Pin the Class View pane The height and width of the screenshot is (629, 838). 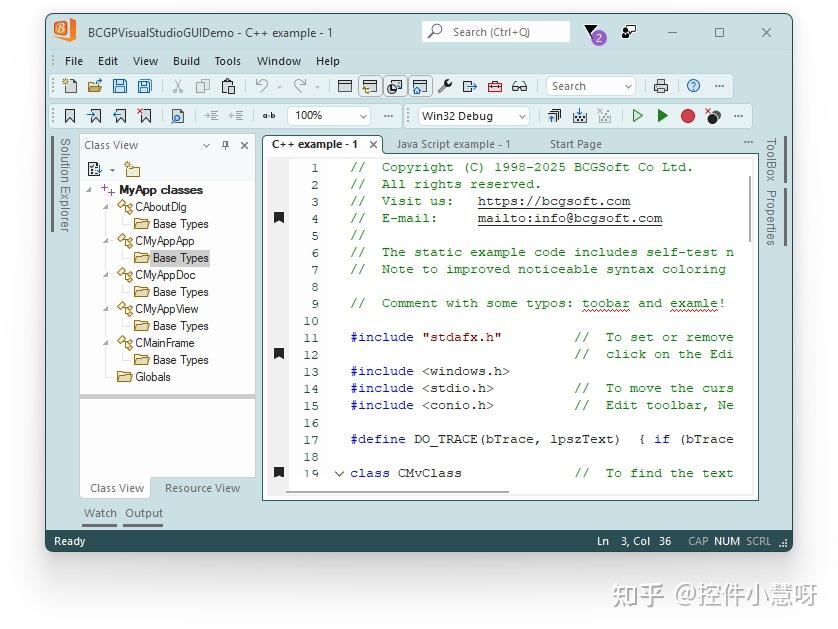coord(226,145)
